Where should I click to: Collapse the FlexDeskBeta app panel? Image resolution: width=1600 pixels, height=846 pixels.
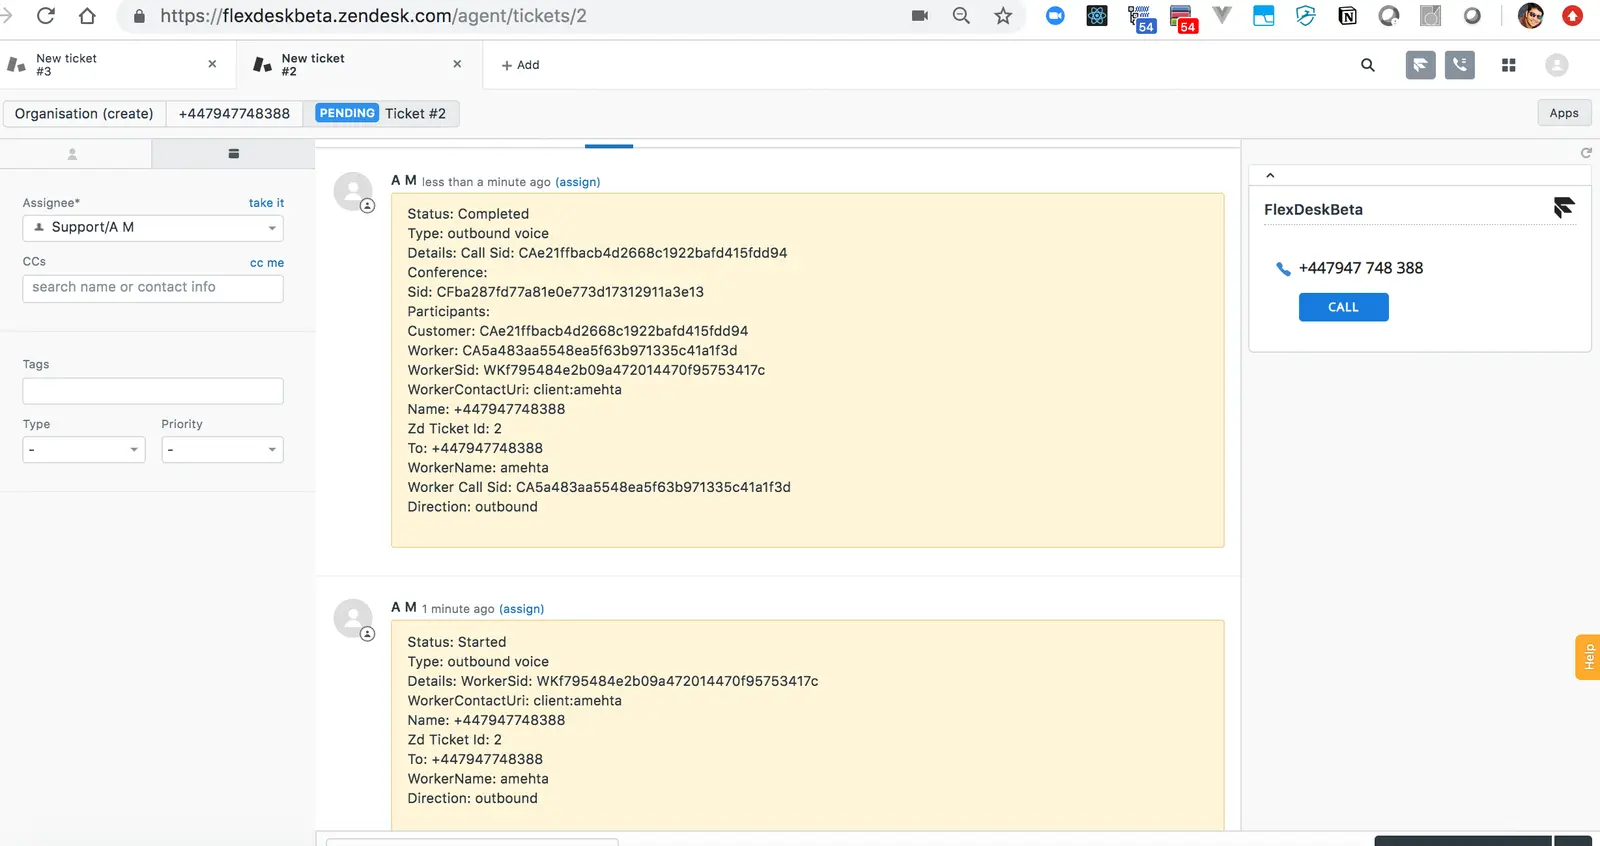(x=1270, y=175)
